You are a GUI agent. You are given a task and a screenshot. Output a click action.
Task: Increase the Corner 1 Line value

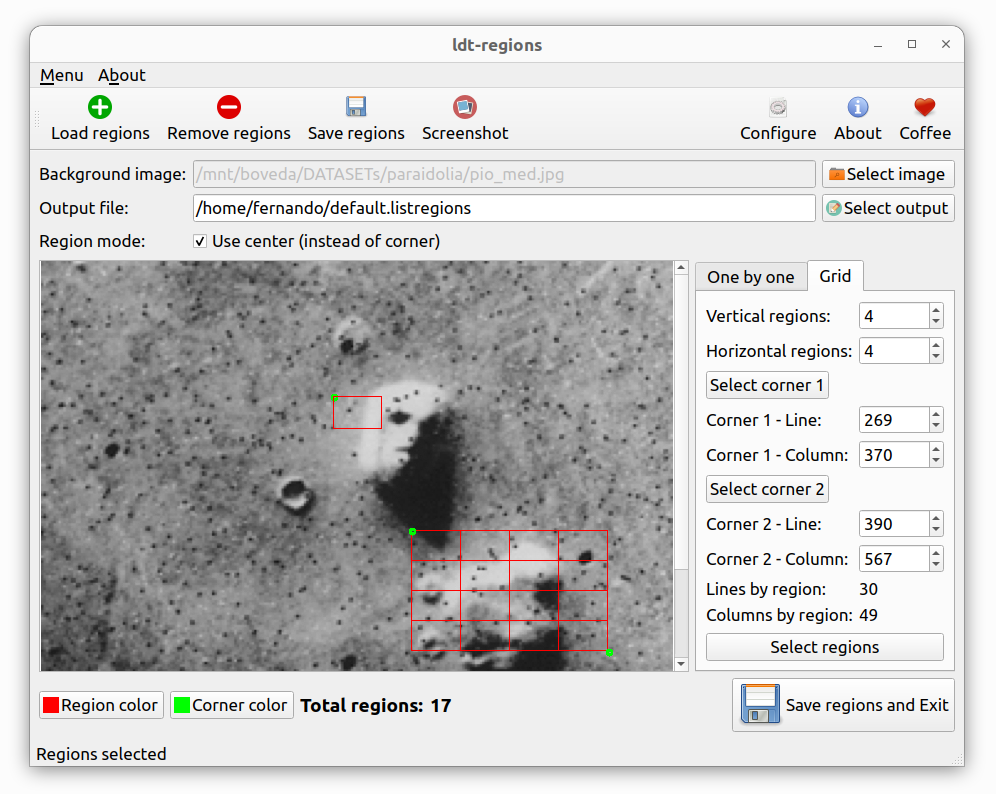pos(936,414)
